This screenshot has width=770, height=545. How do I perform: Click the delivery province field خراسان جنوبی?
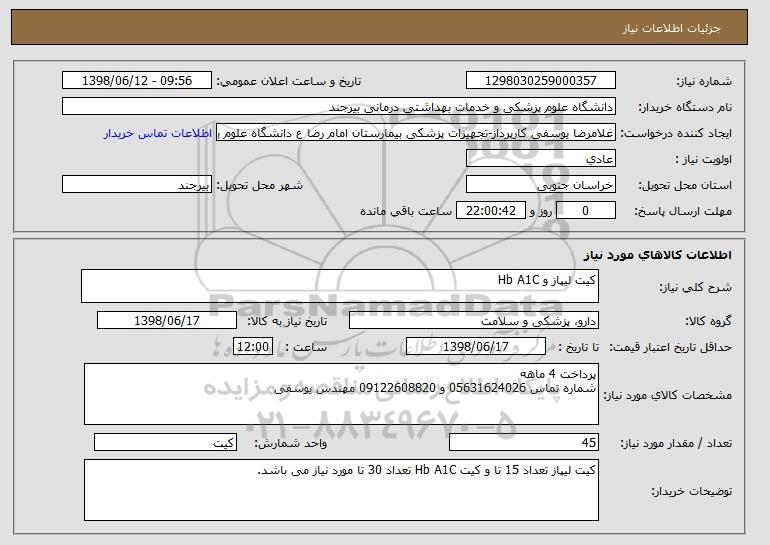541,185
